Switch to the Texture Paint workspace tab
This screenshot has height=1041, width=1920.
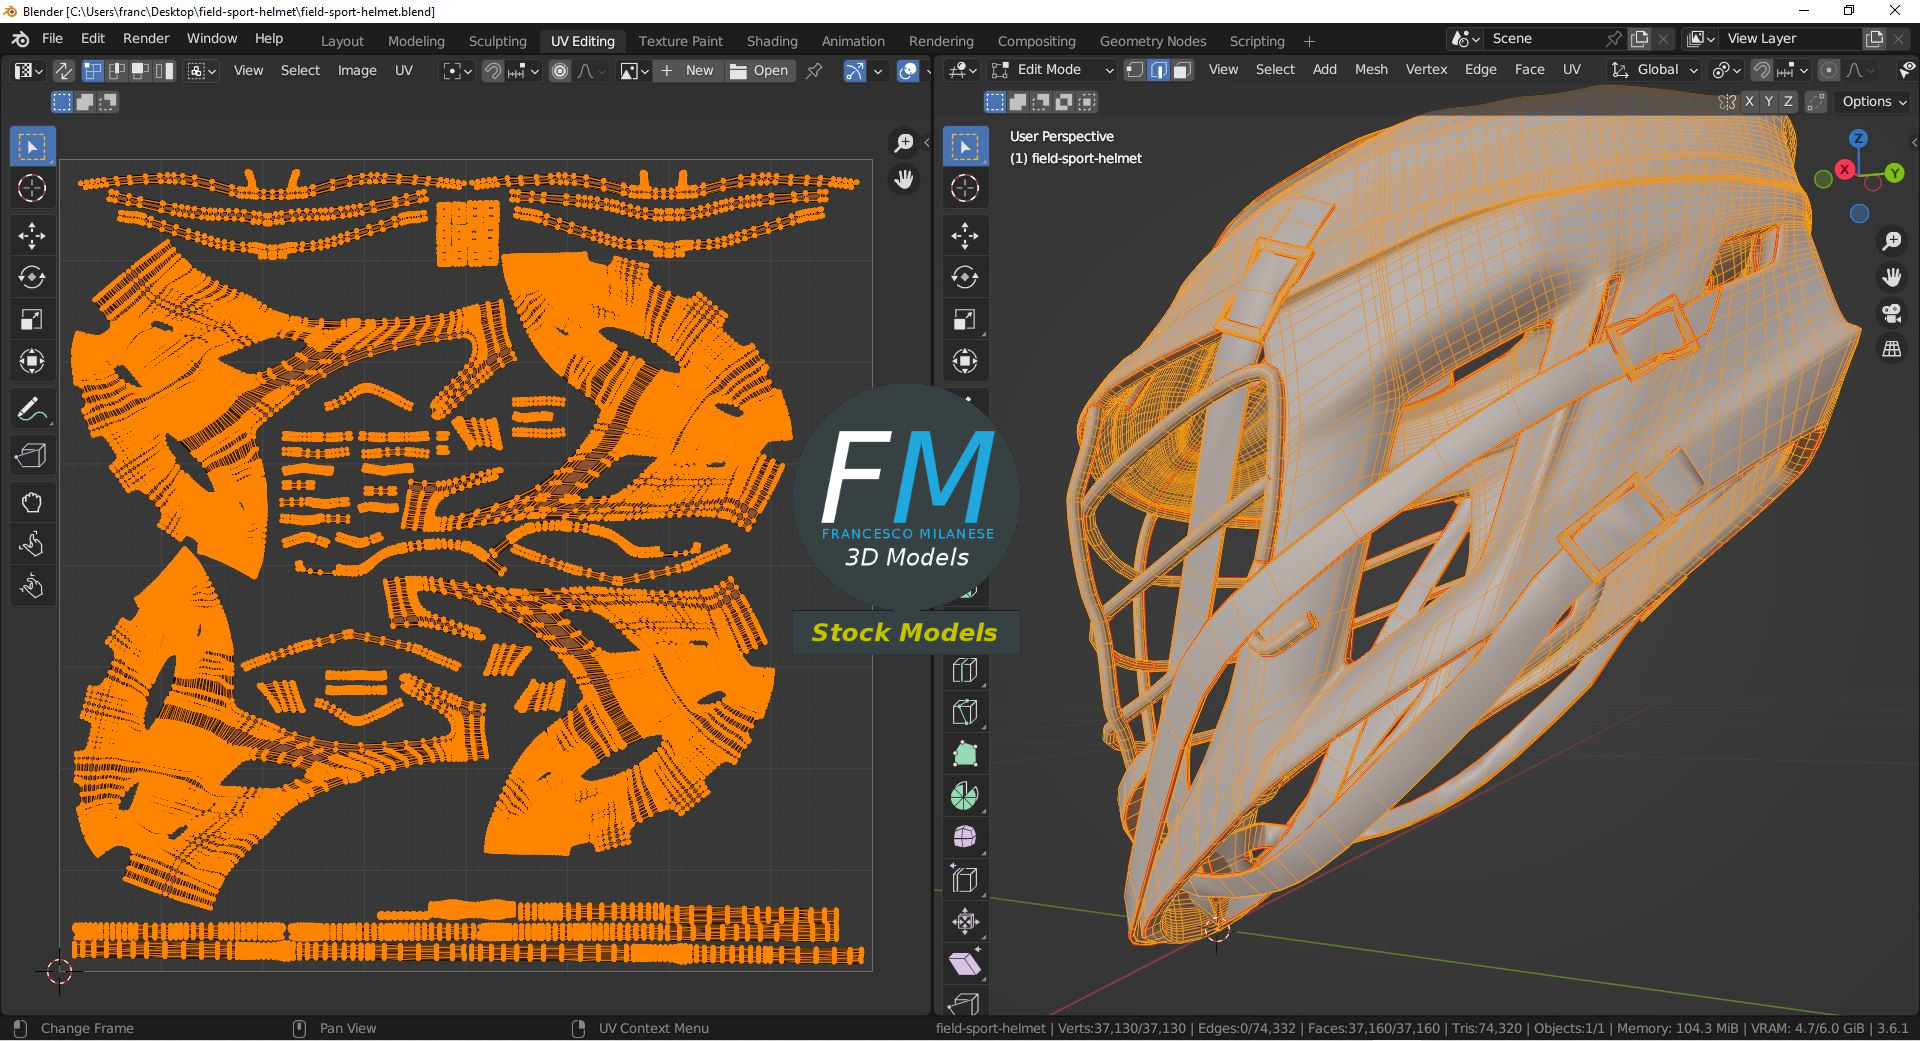(680, 41)
